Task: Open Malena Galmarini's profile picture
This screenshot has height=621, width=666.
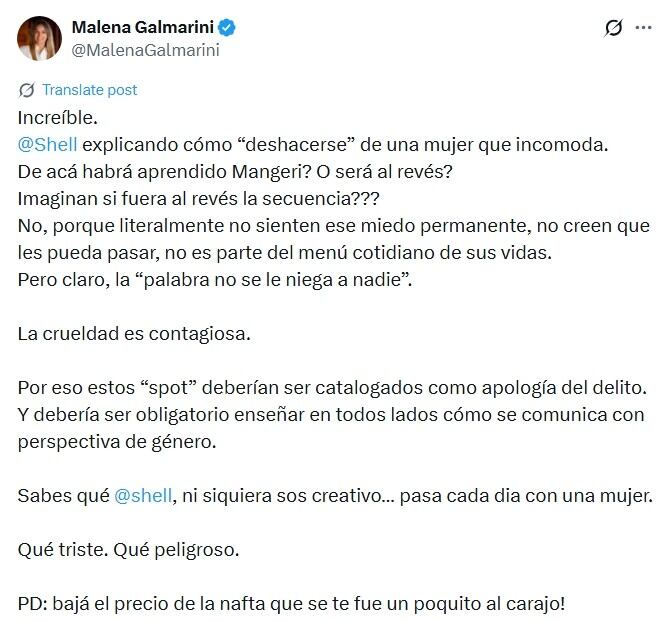Action: click(40, 38)
